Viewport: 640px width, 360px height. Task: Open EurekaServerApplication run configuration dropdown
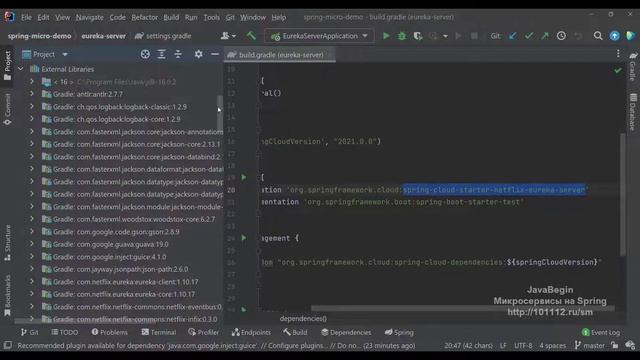point(319,36)
